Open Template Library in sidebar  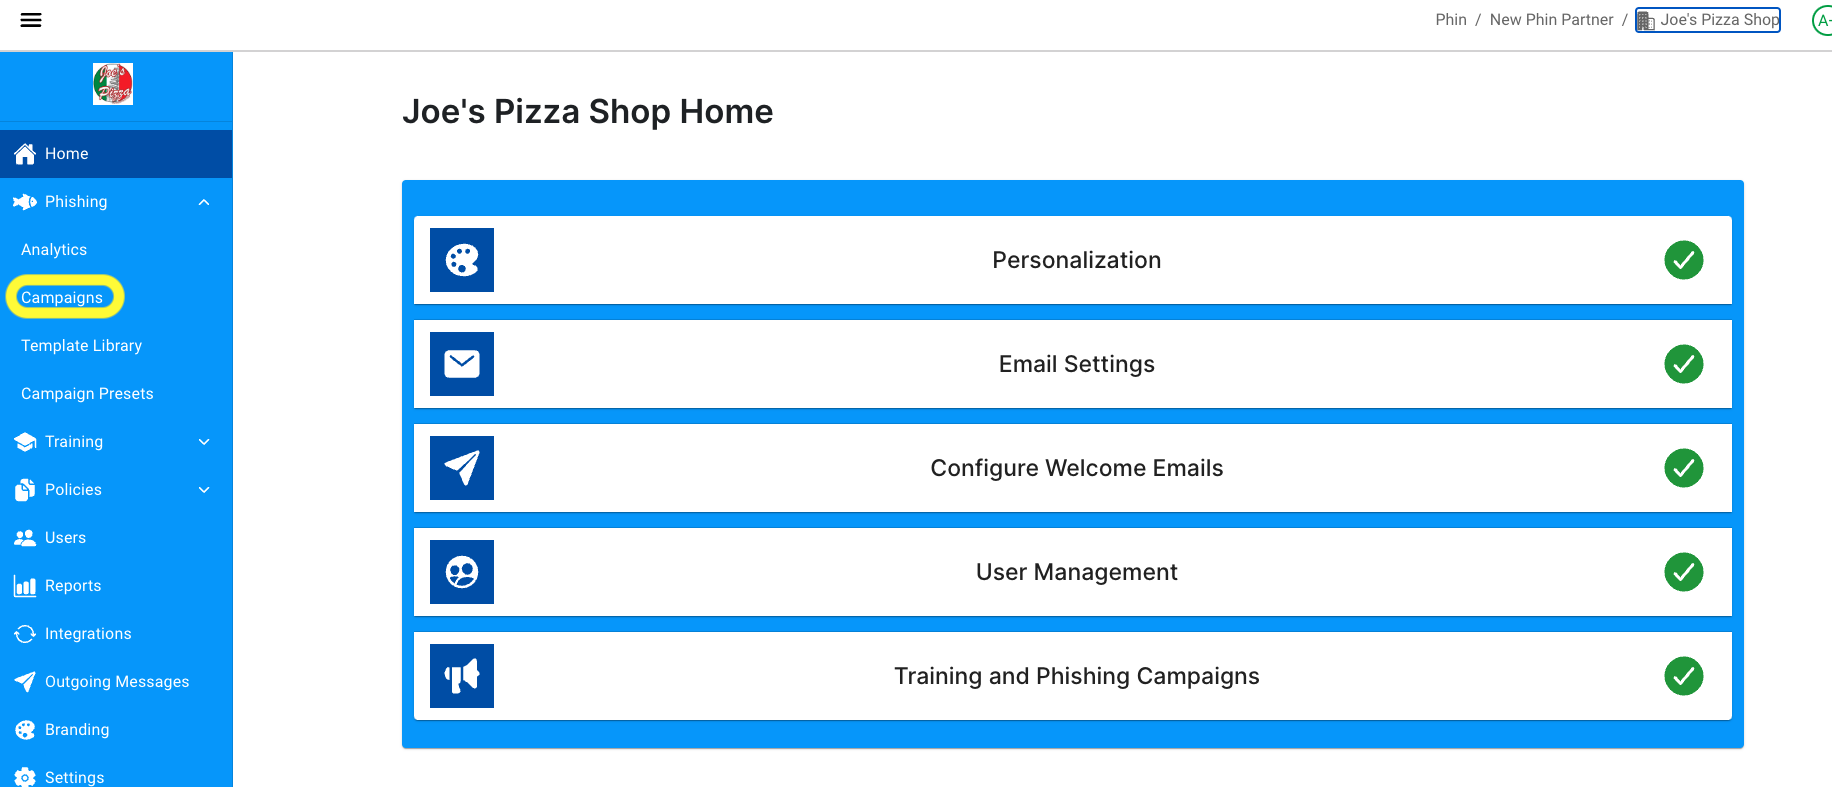82,346
